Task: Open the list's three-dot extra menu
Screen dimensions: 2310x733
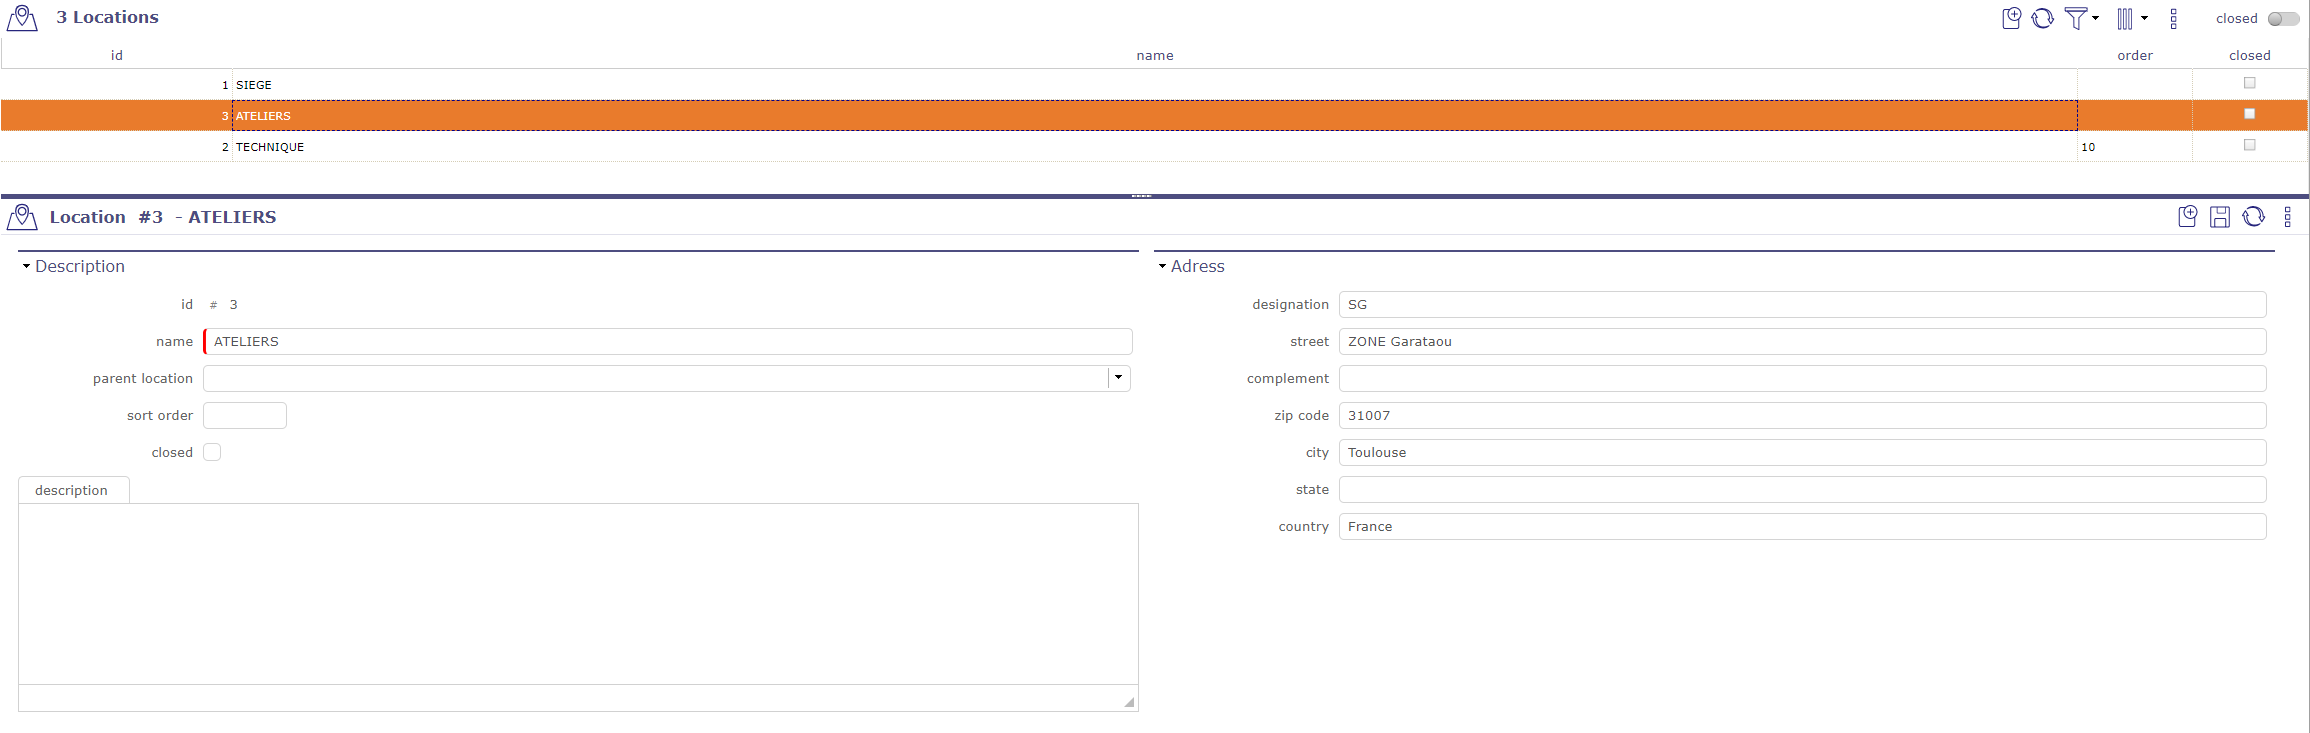Action: click(x=2173, y=18)
